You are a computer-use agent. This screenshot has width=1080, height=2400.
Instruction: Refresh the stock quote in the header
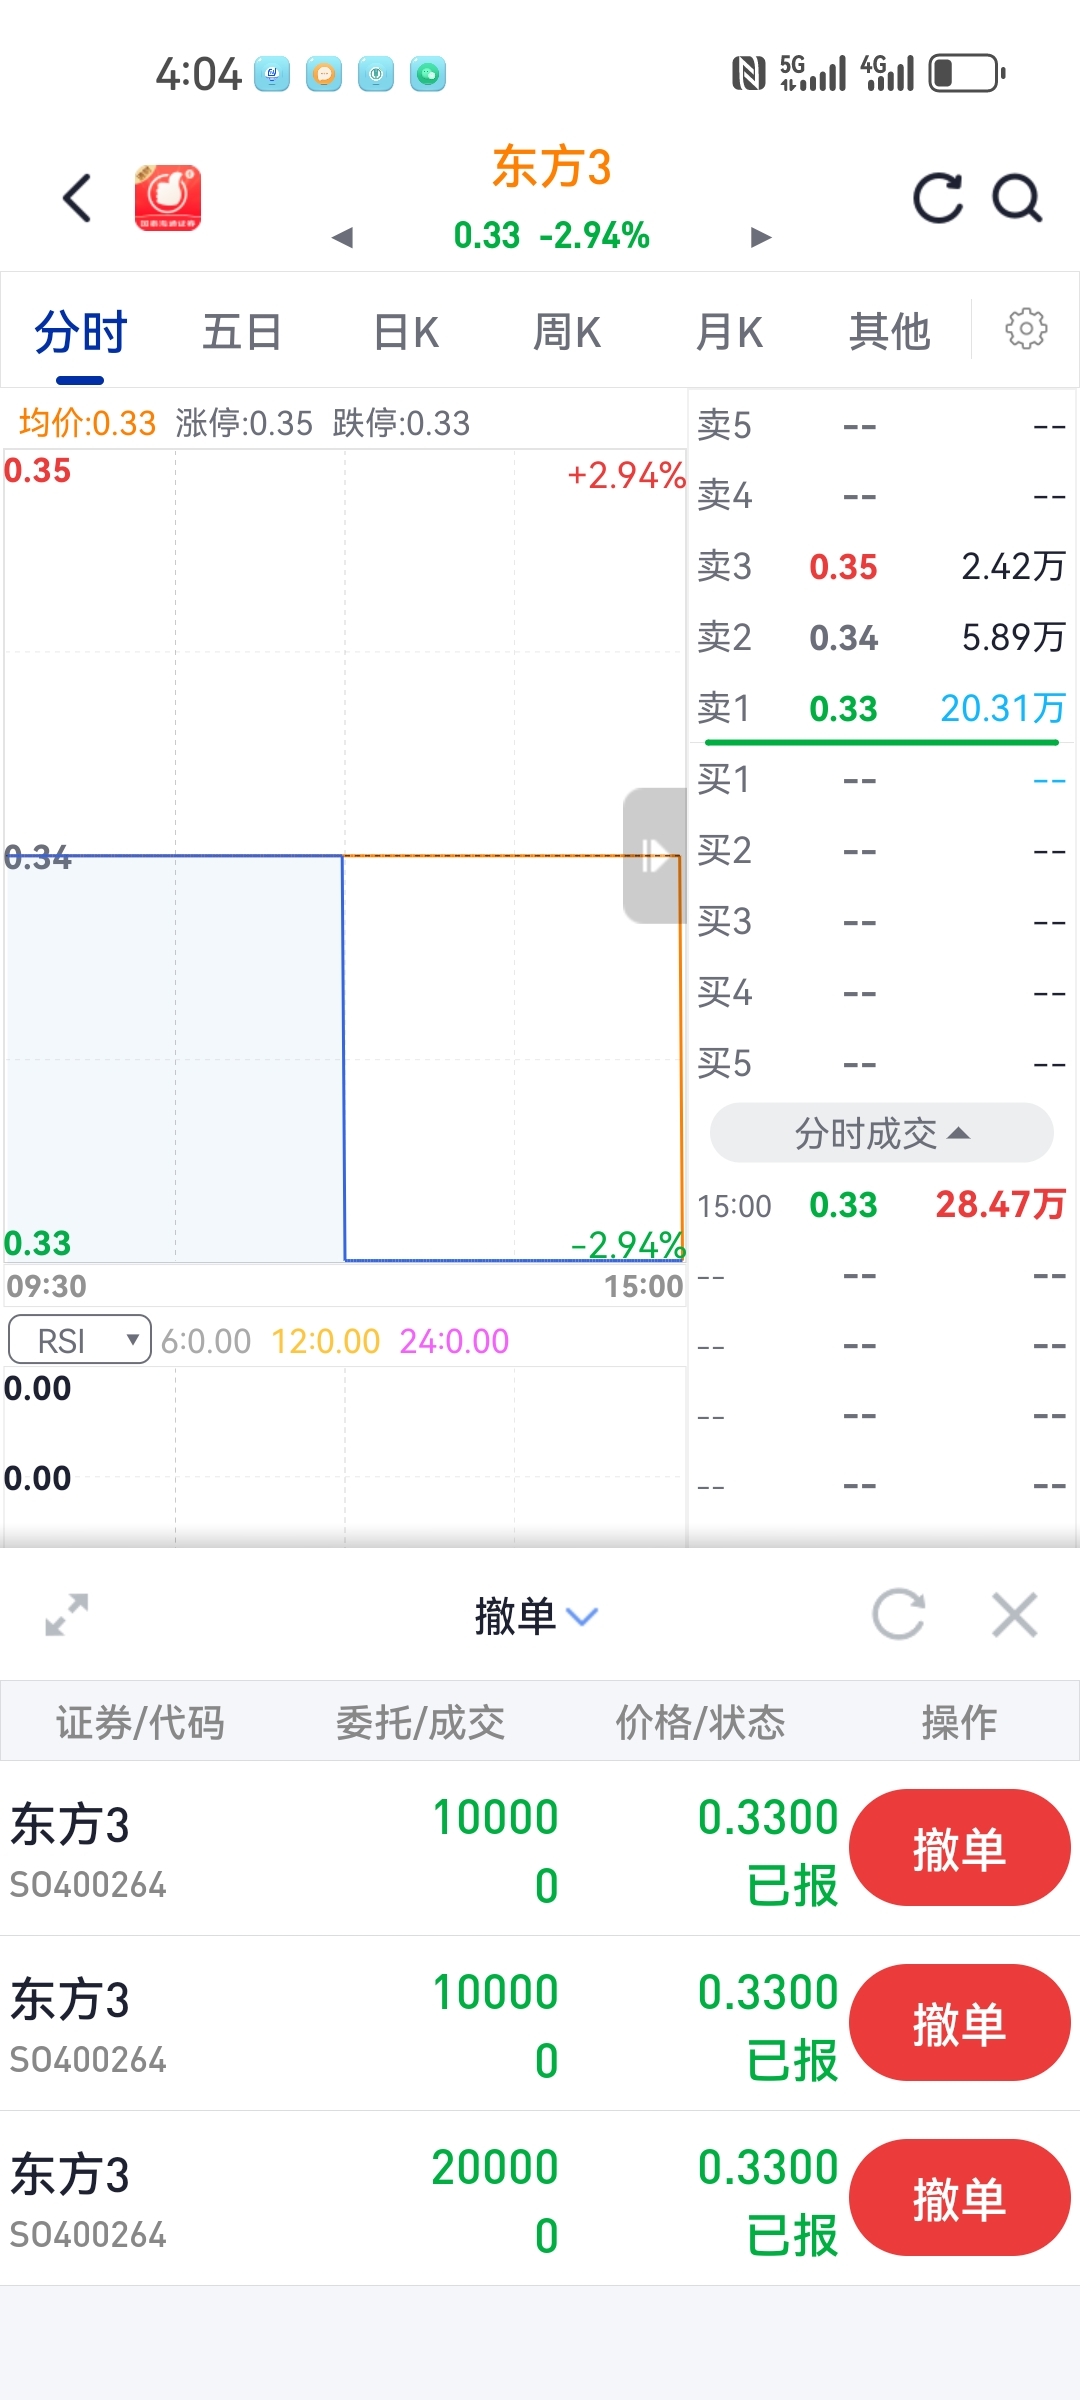pyautogui.click(x=937, y=198)
